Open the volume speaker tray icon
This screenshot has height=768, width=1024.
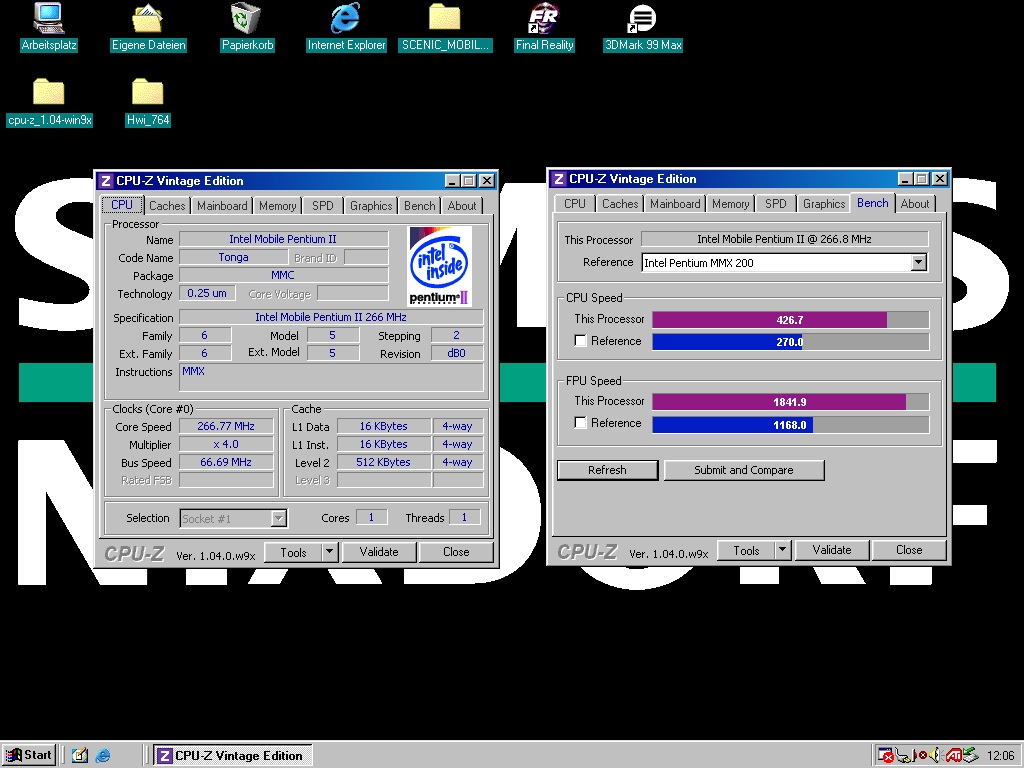coord(934,755)
